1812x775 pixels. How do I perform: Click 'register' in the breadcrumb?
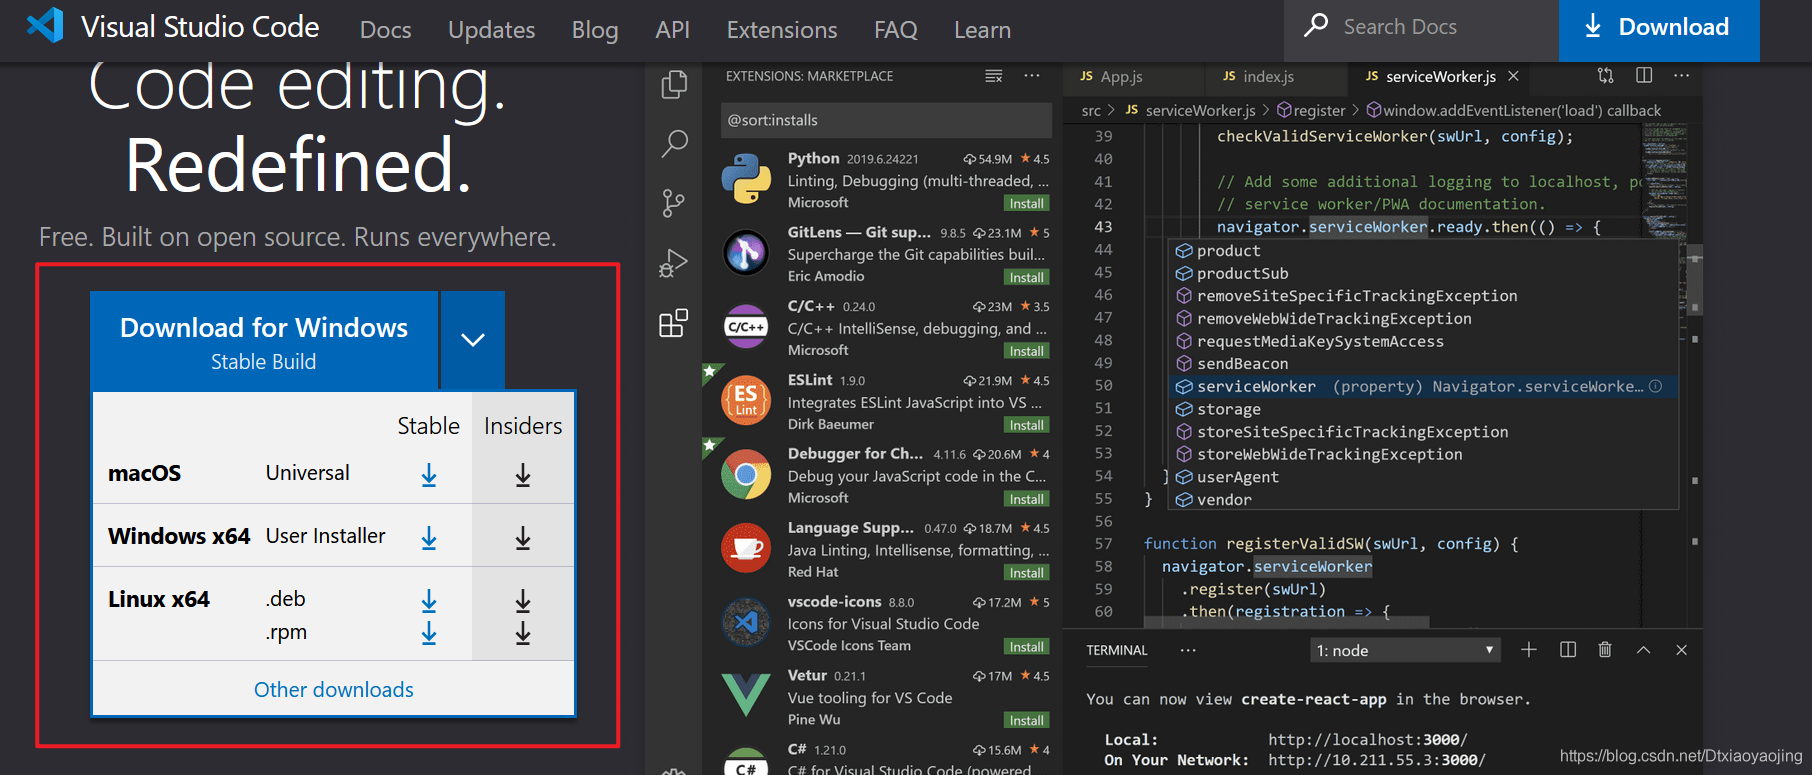click(x=1319, y=111)
